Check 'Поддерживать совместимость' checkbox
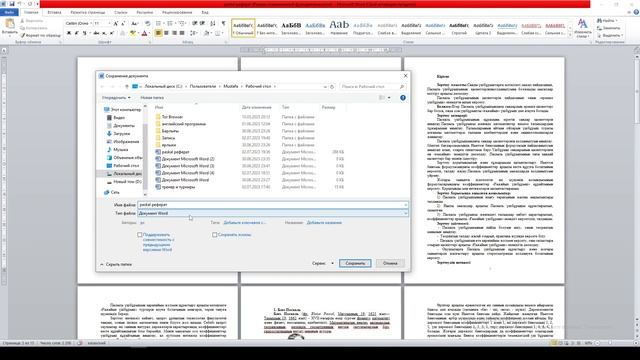The width and height of the screenshot is (640, 360). 140,235
